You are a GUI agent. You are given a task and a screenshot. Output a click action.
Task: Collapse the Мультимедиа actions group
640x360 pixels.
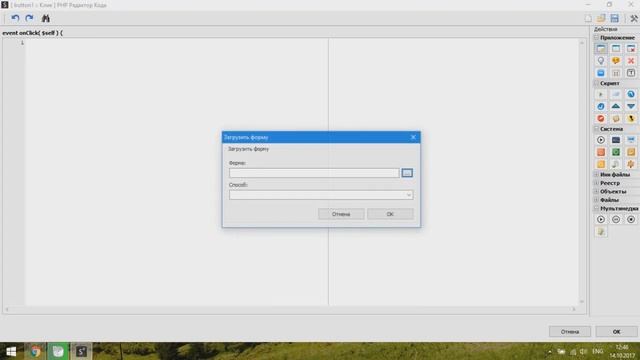[596, 209]
